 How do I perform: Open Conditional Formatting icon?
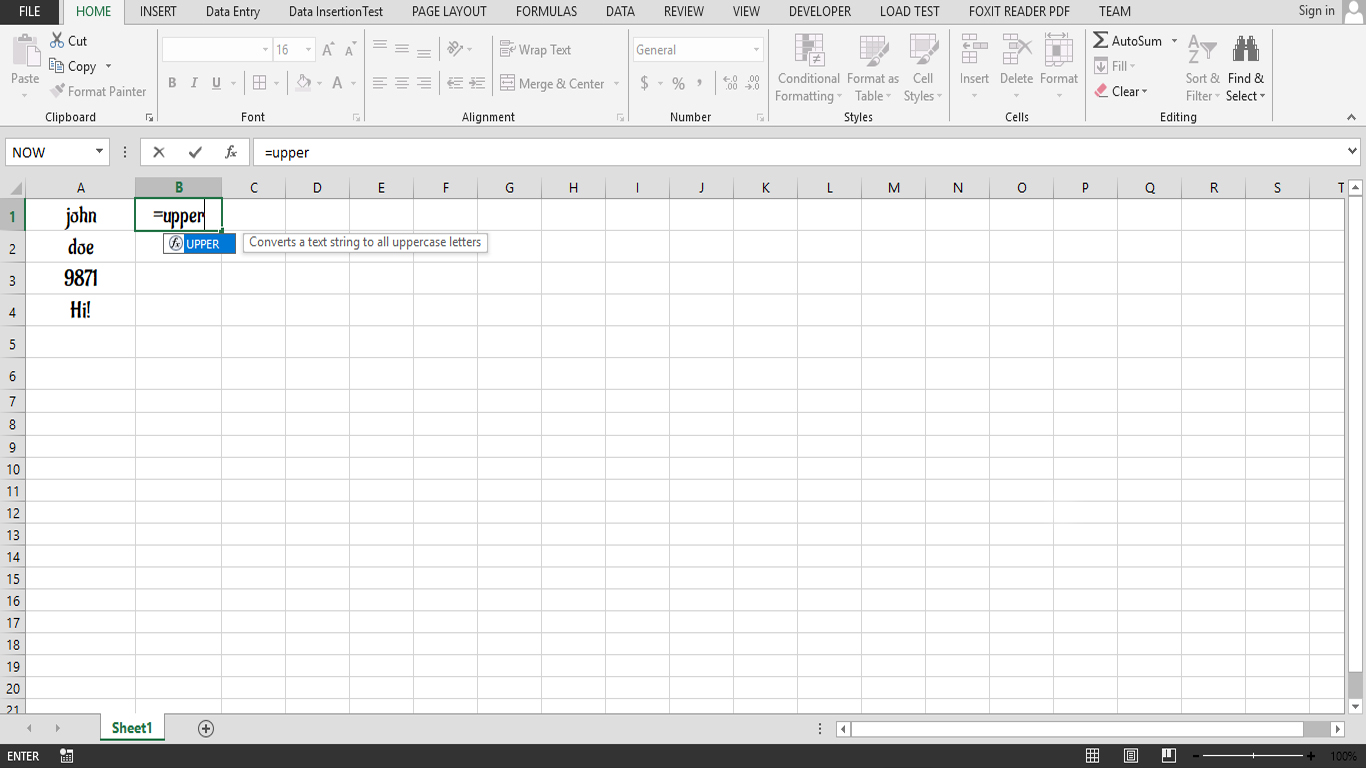[809, 50]
